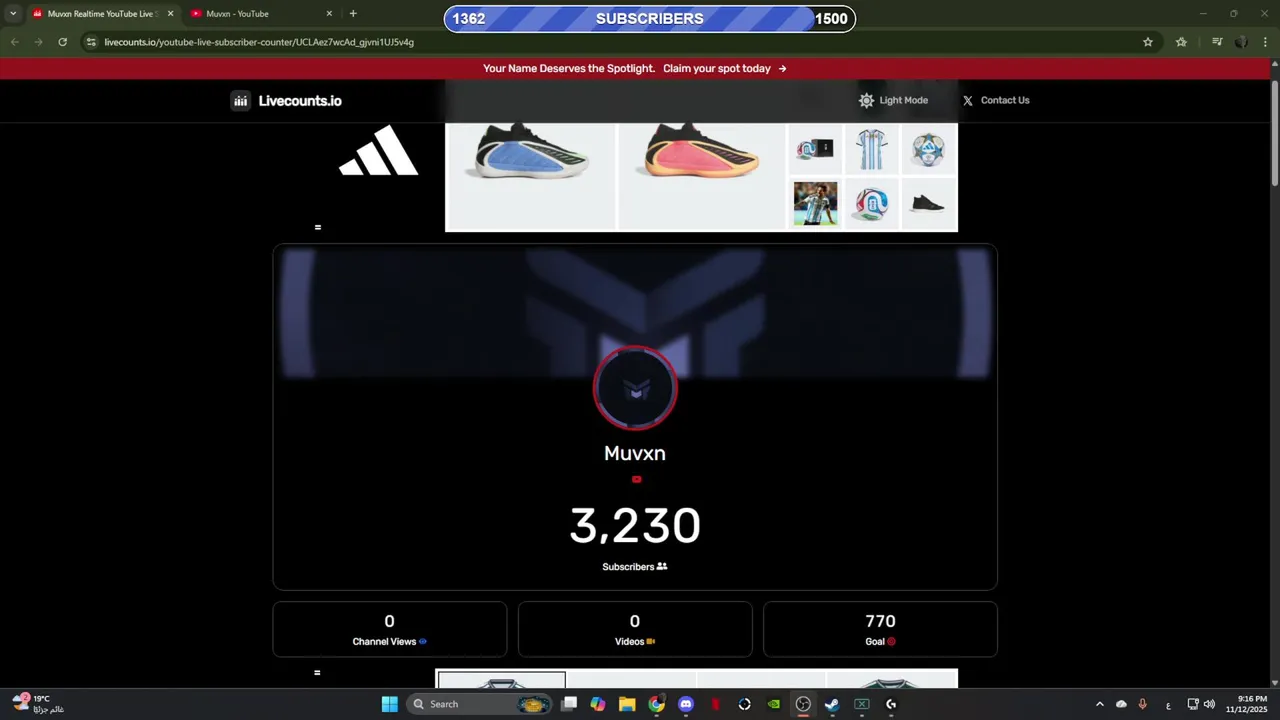Open the browser profile avatar
Screen dimensions: 1280x720
pos(1241,42)
